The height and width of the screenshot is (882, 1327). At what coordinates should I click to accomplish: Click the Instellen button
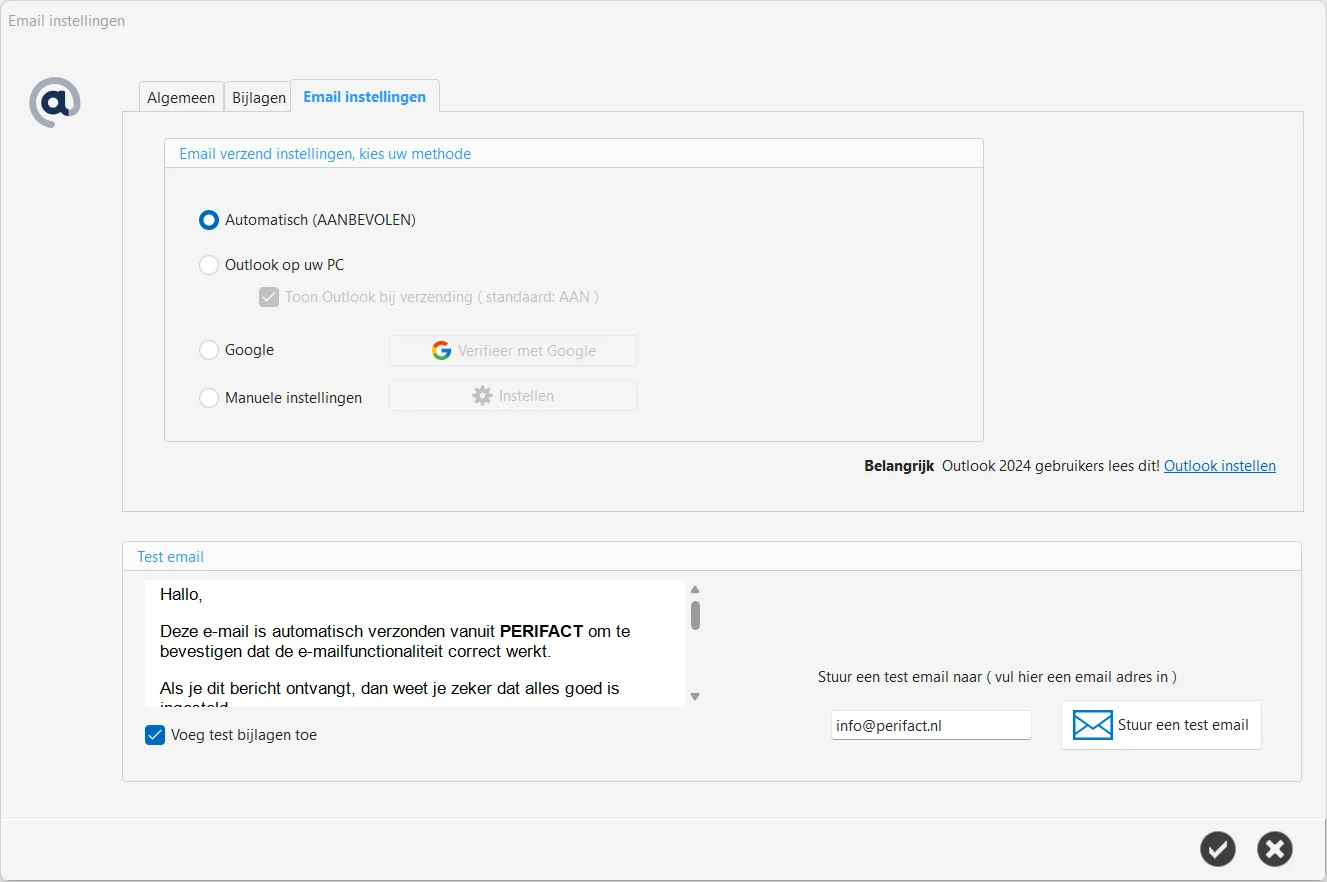[x=513, y=396]
